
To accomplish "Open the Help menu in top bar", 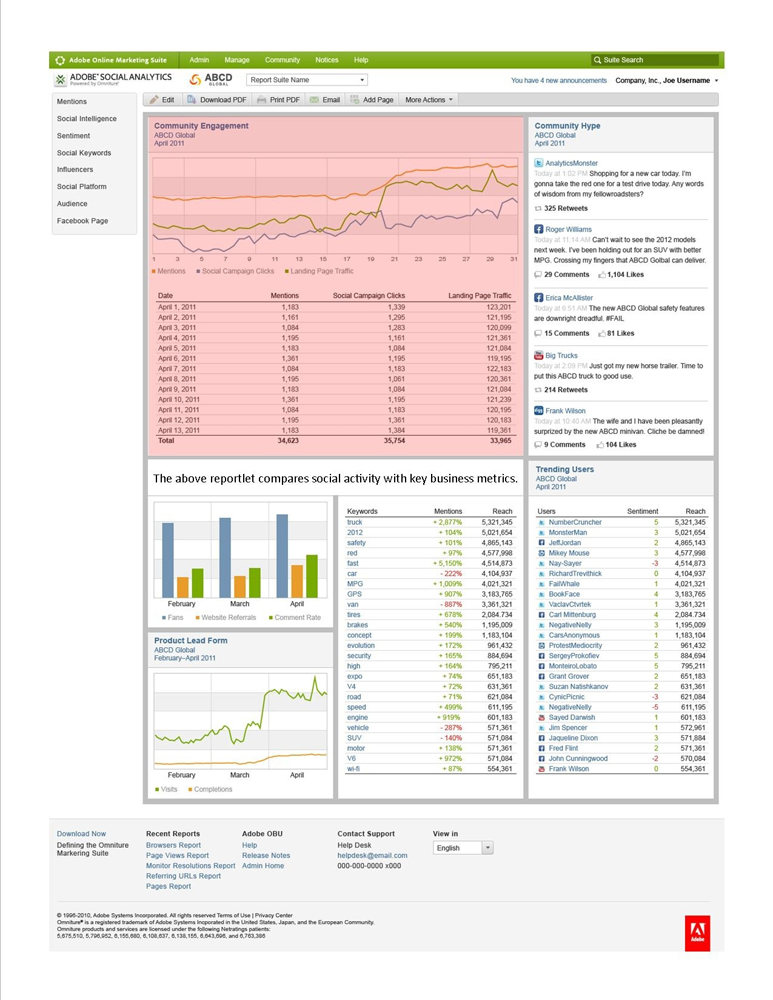I will click(x=361, y=60).
